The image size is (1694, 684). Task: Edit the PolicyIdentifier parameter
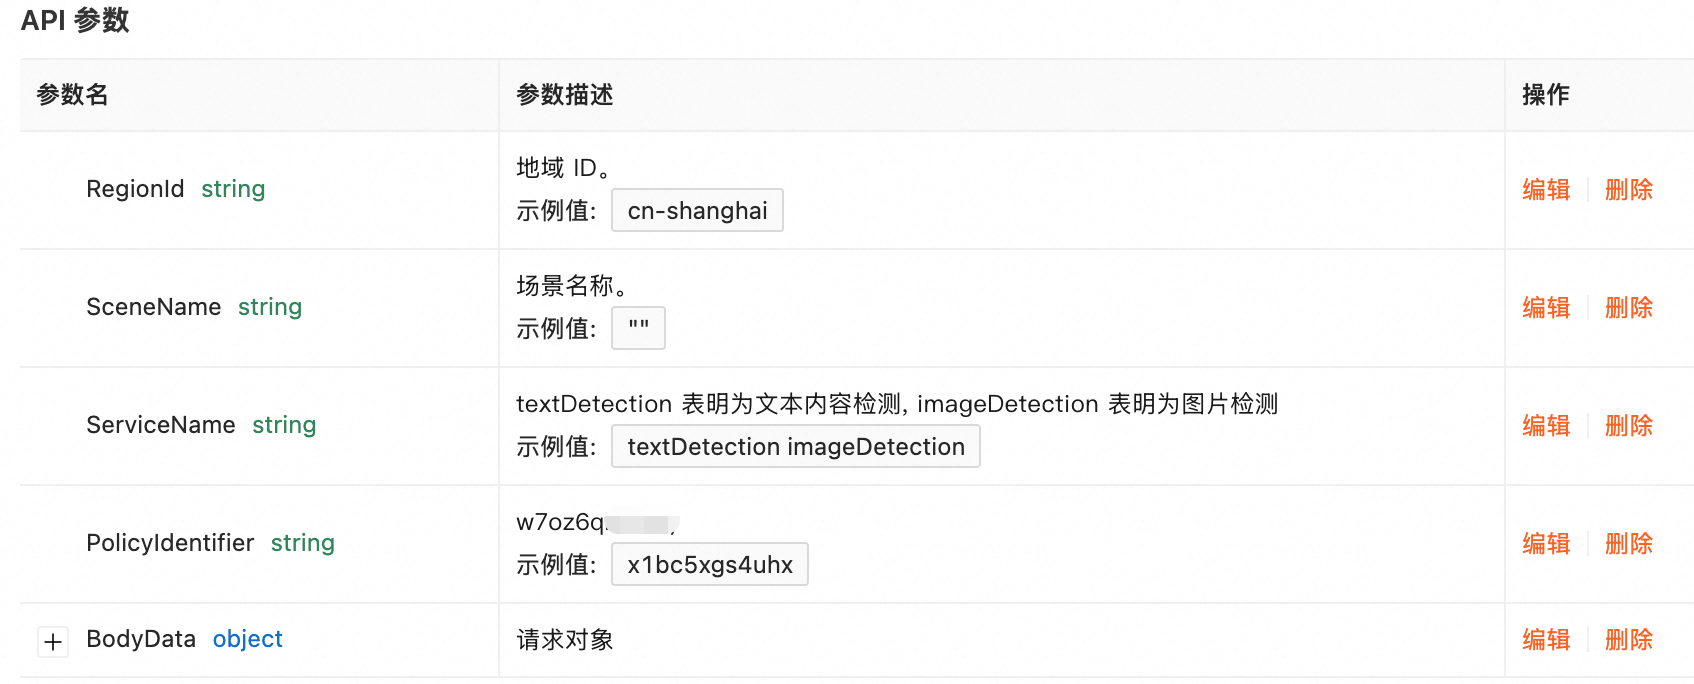[x=1546, y=544]
